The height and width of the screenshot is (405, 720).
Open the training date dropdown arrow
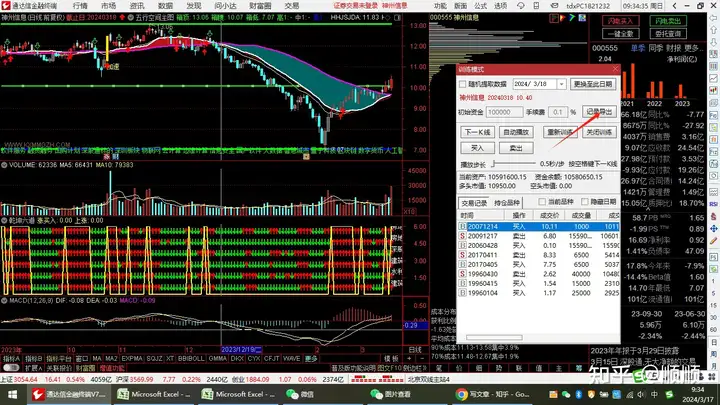click(561, 84)
